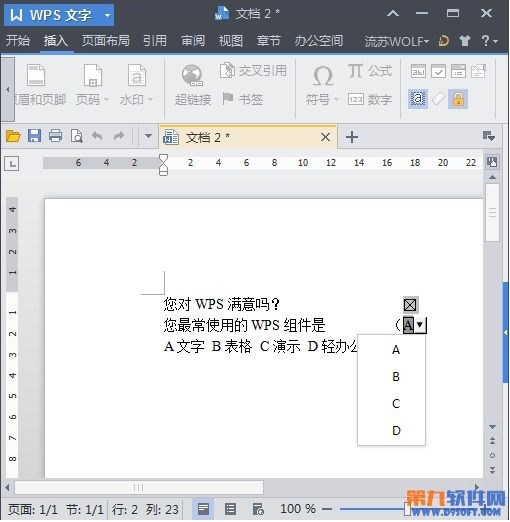This screenshot has width=510, height=522.
Task: Switch to page layout view
Action: (203, 509)
